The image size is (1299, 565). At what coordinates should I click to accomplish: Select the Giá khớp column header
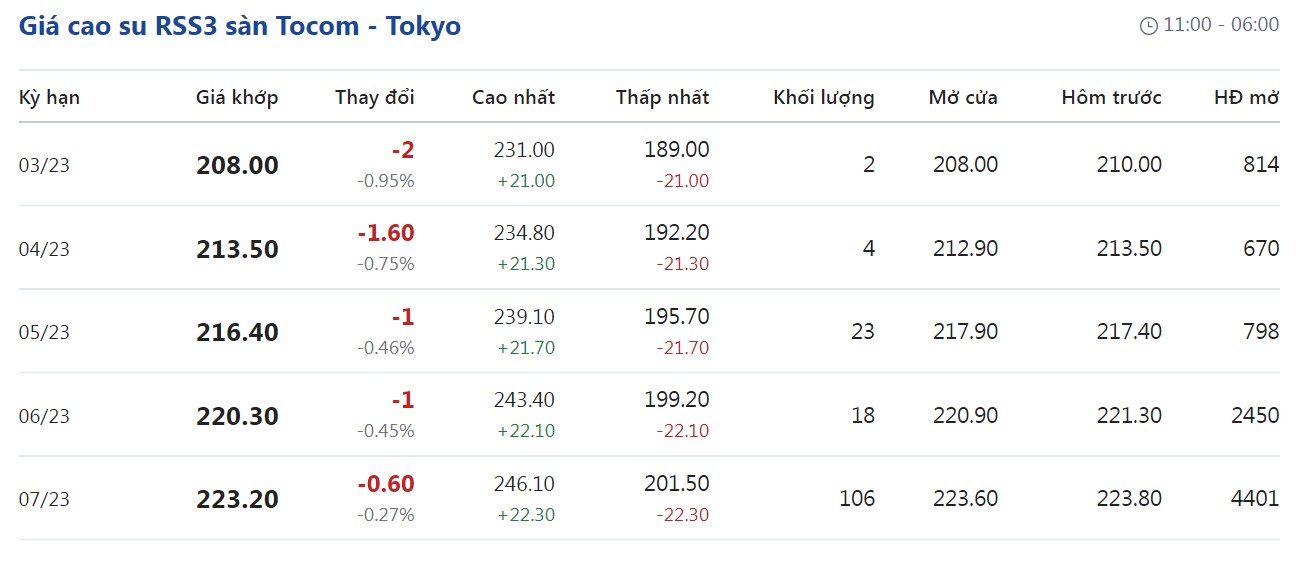click(237, 97)
